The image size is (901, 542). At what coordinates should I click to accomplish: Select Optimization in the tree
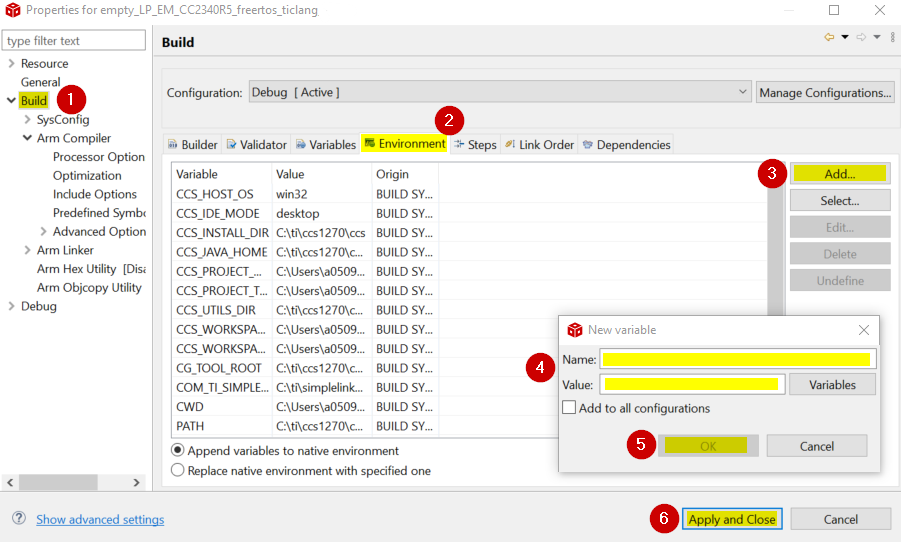tap(87, 175)
